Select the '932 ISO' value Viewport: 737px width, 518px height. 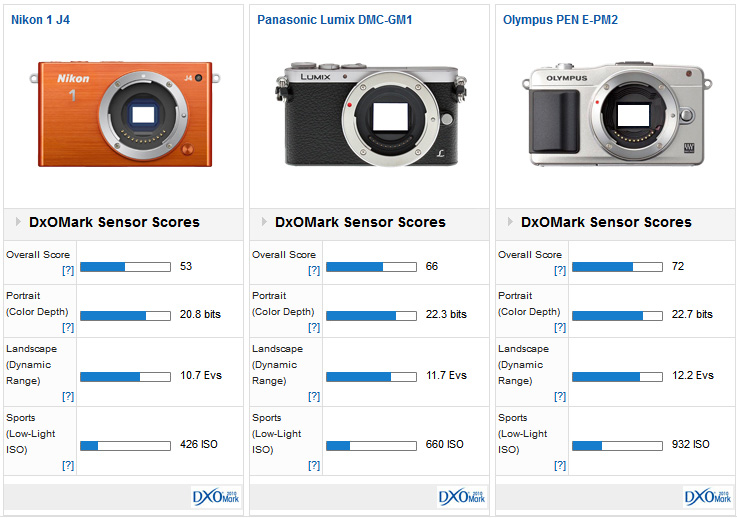pyautogui.click(x=690, y=444)
